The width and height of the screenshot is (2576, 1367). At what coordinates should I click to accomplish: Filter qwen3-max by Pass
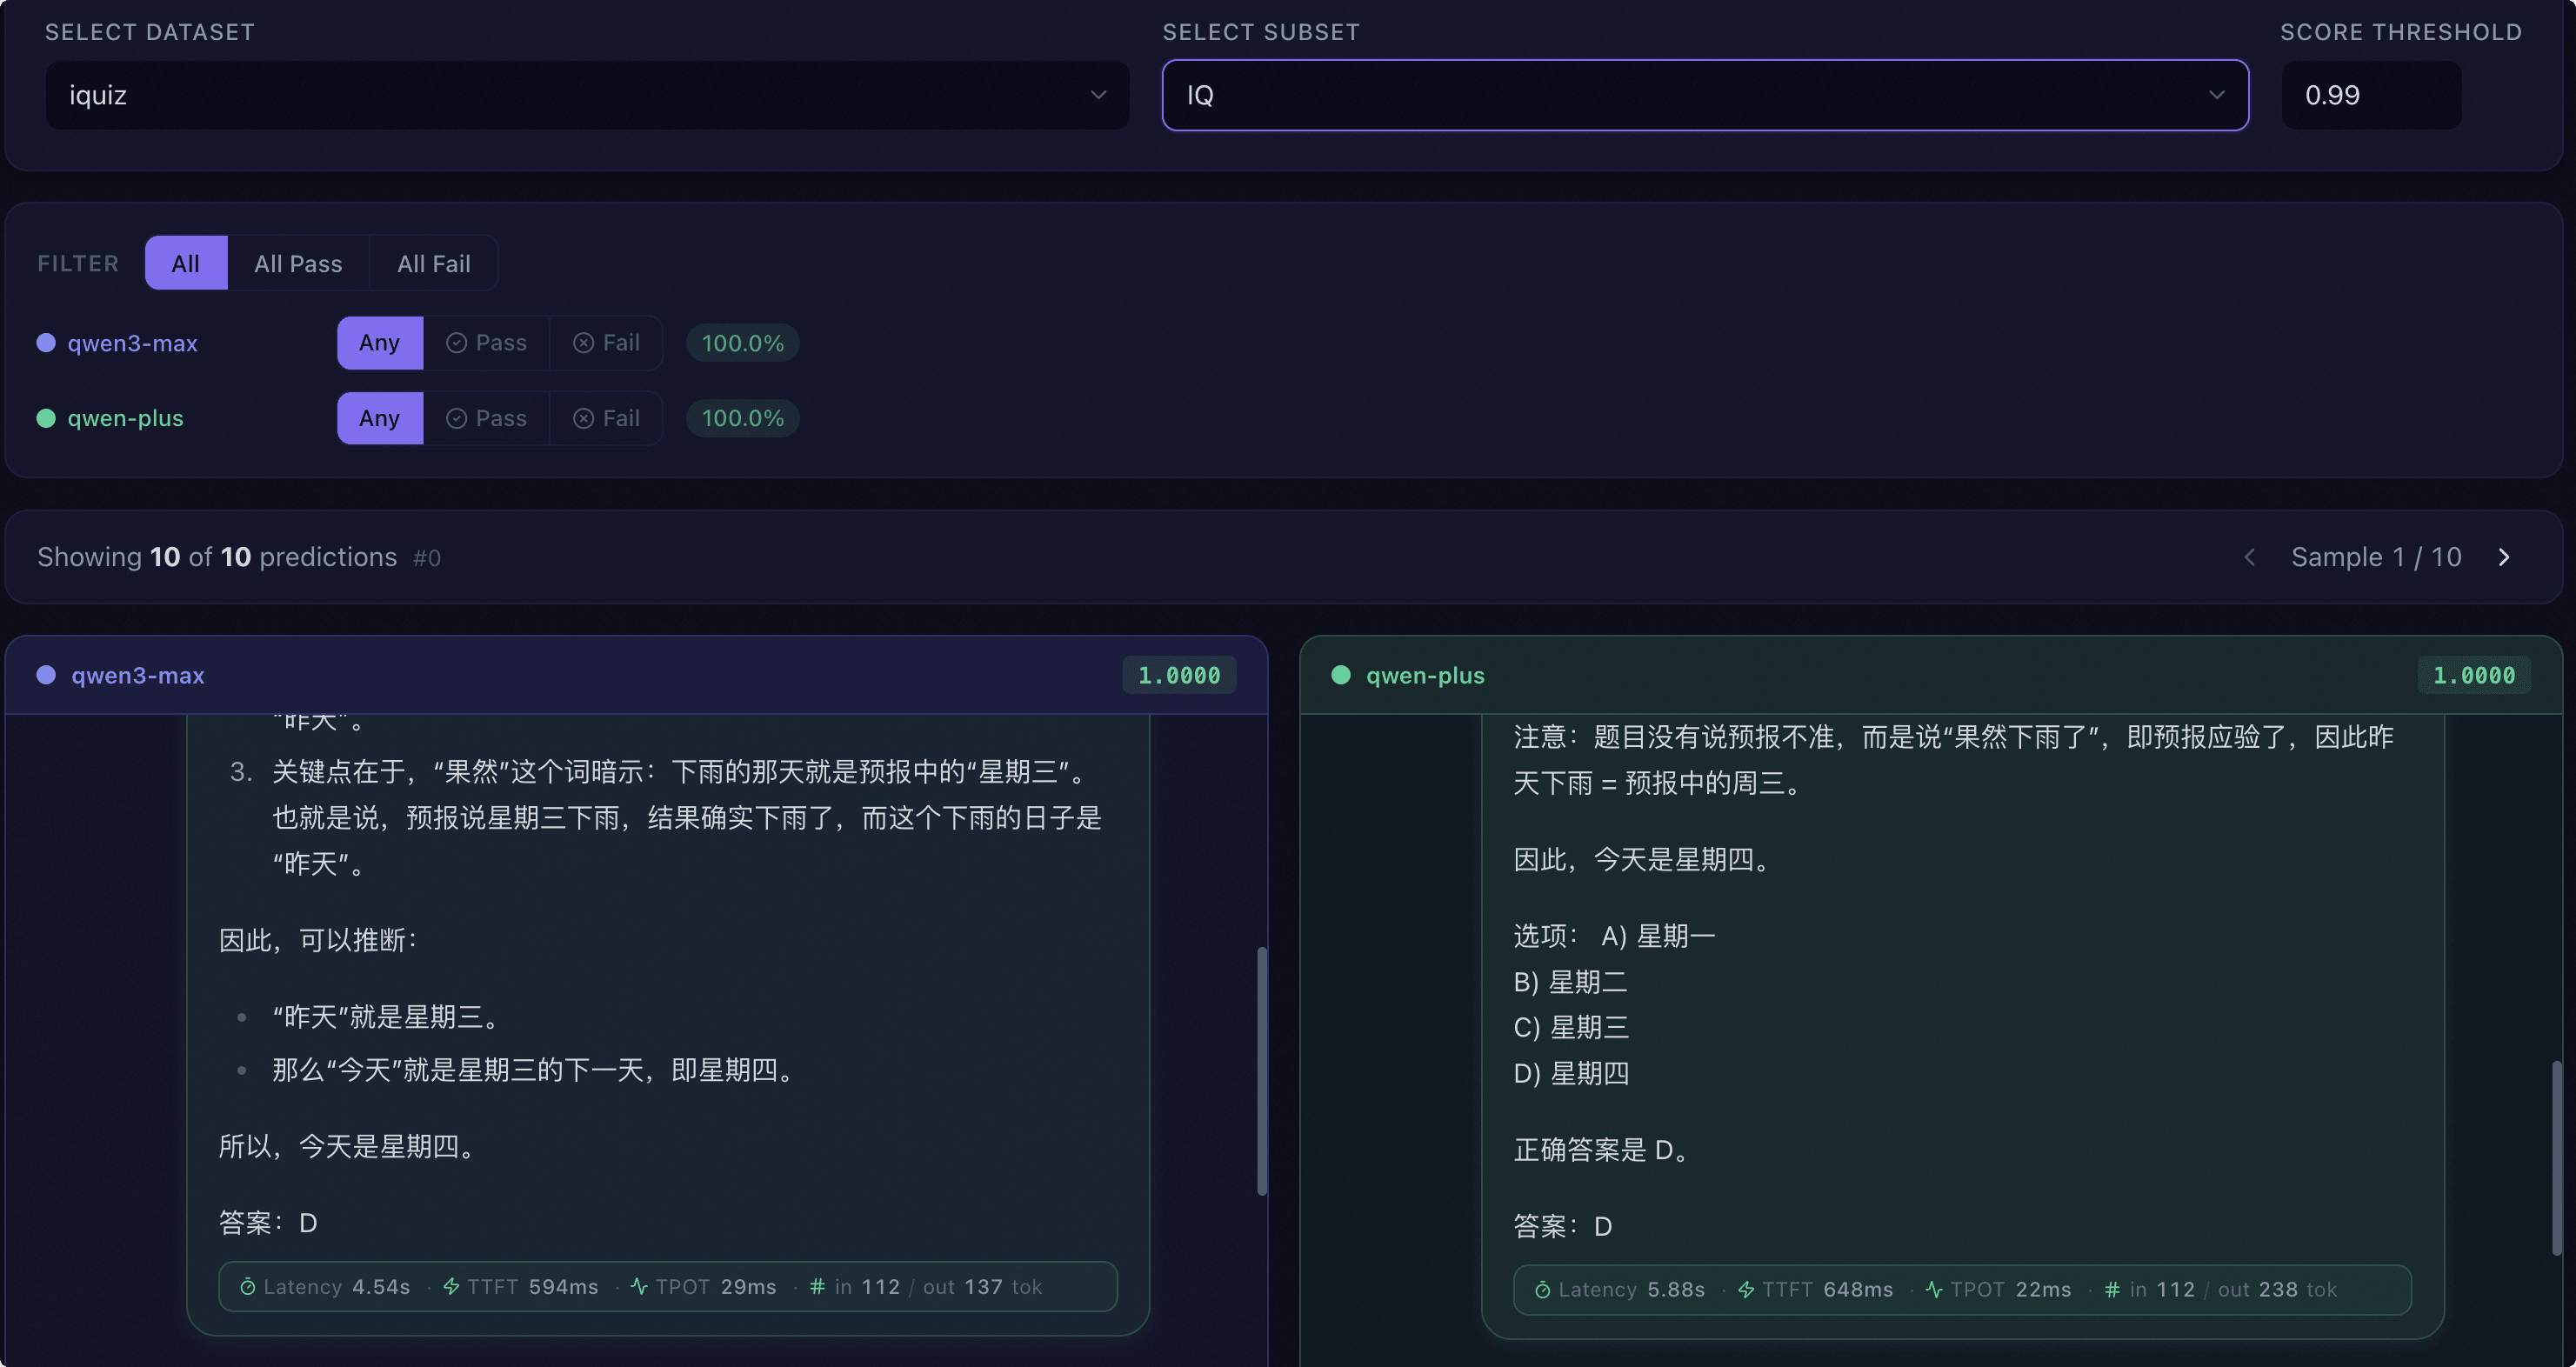[486, 343]
